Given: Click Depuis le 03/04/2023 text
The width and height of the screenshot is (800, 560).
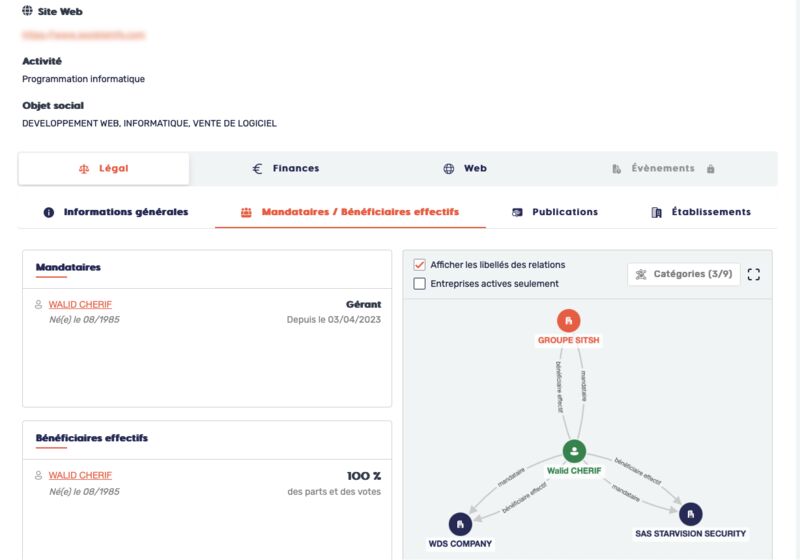Looking at the screenshot, I should coord(334,320).
